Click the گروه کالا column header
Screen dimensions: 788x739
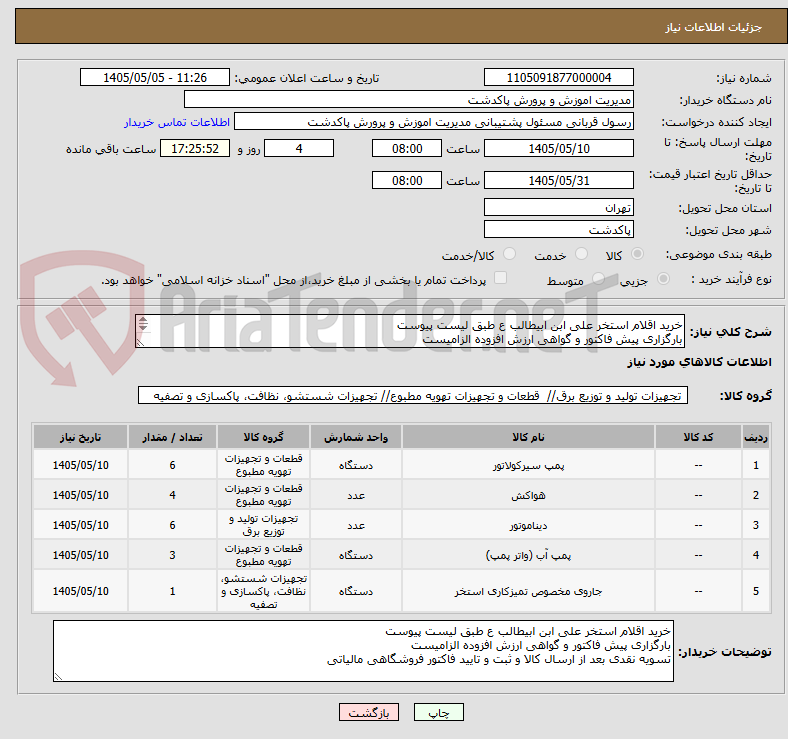click(x=263, y=437)
